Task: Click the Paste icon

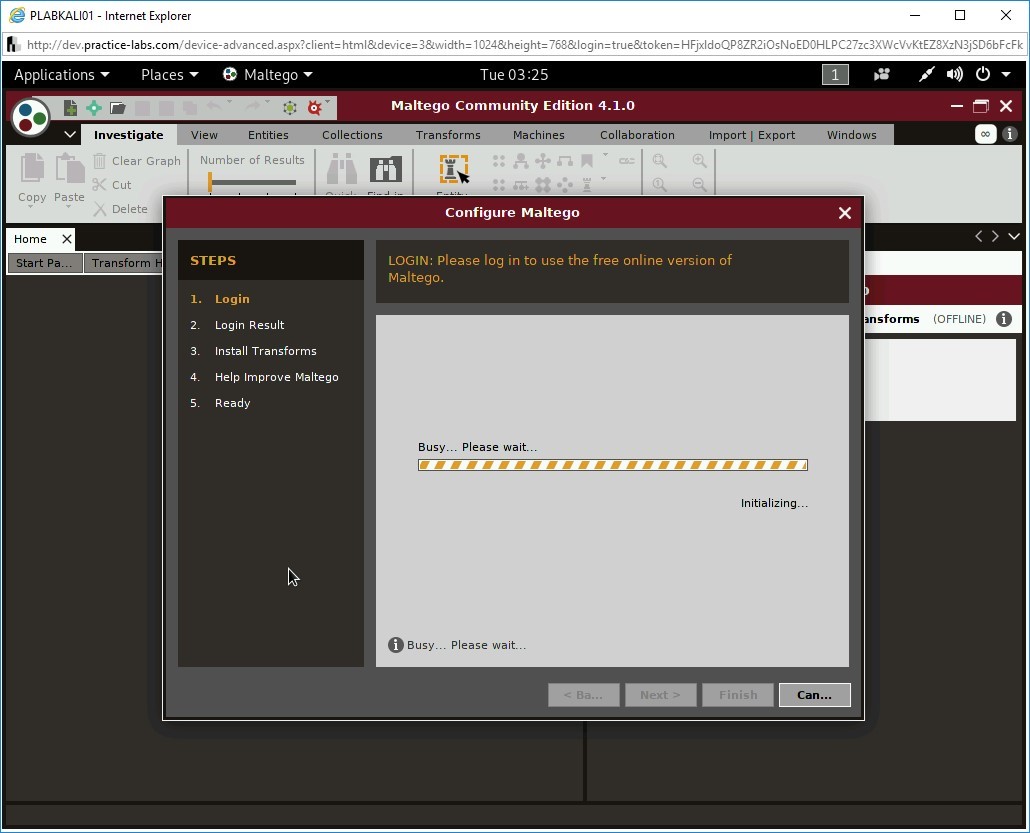Action: pos(68,170)
